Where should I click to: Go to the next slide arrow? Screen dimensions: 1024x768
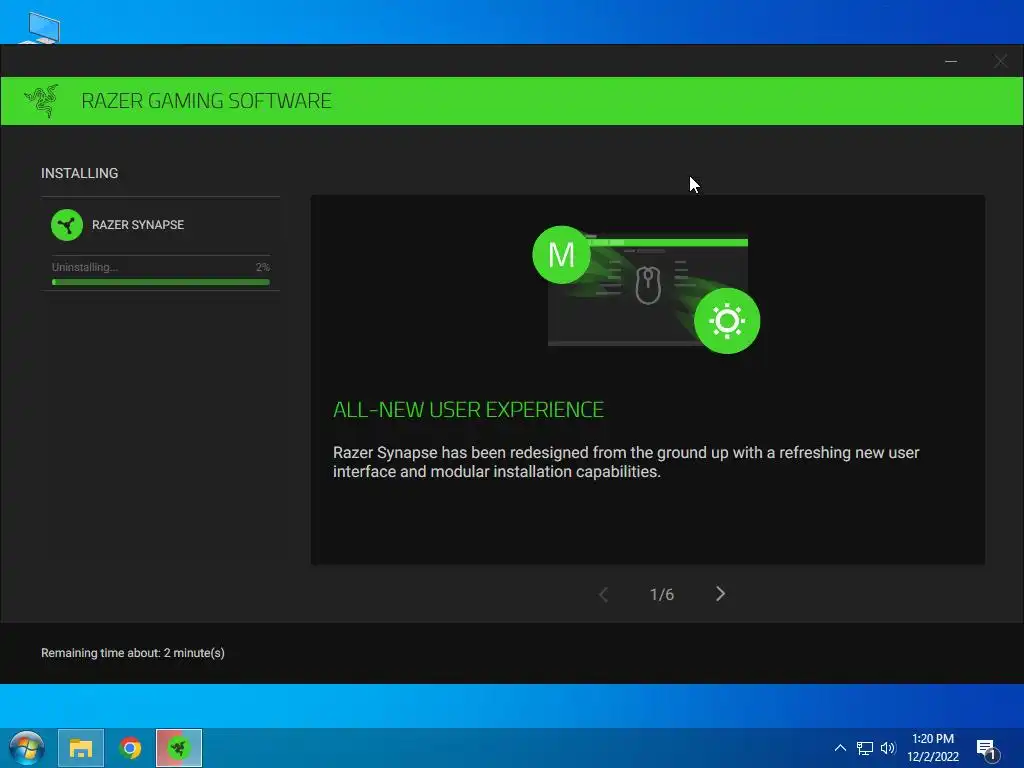click(720, 594)
